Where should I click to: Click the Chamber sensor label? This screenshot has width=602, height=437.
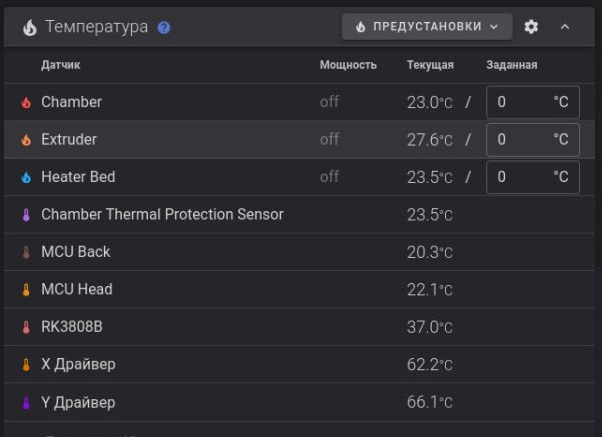[x=71, y=102]
